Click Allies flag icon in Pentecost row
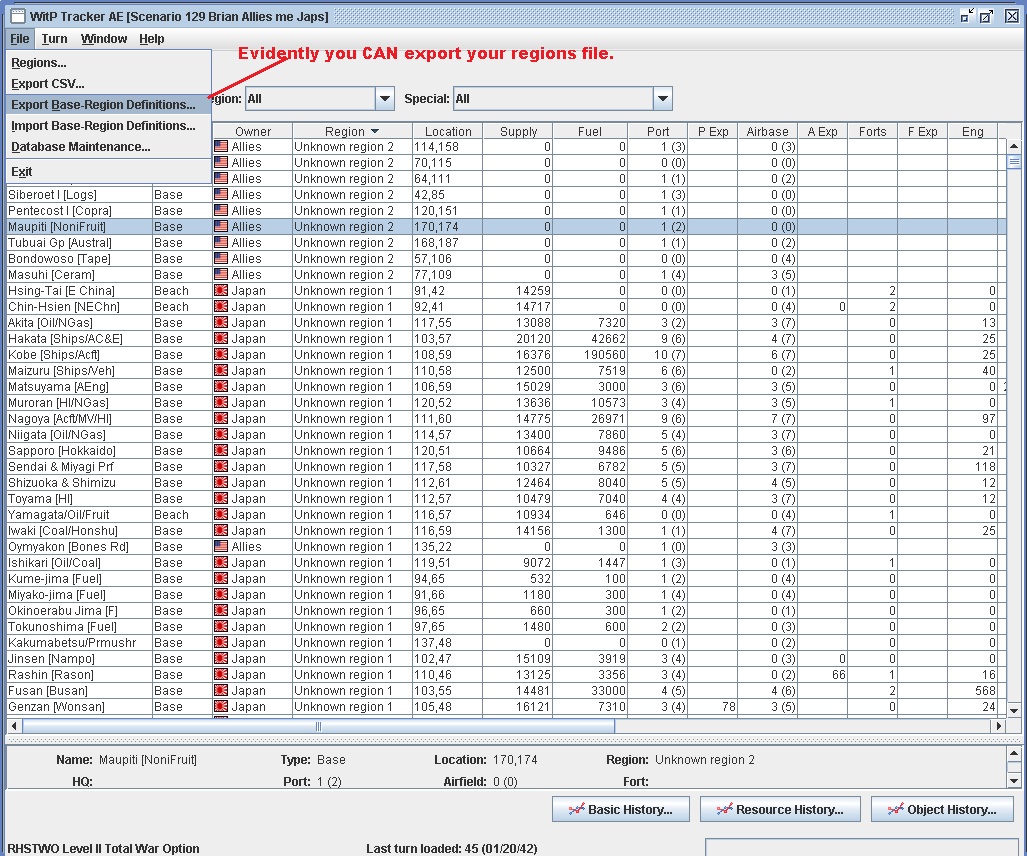The height and width of the screenshot is (856, 1027). tap(221, 210)
